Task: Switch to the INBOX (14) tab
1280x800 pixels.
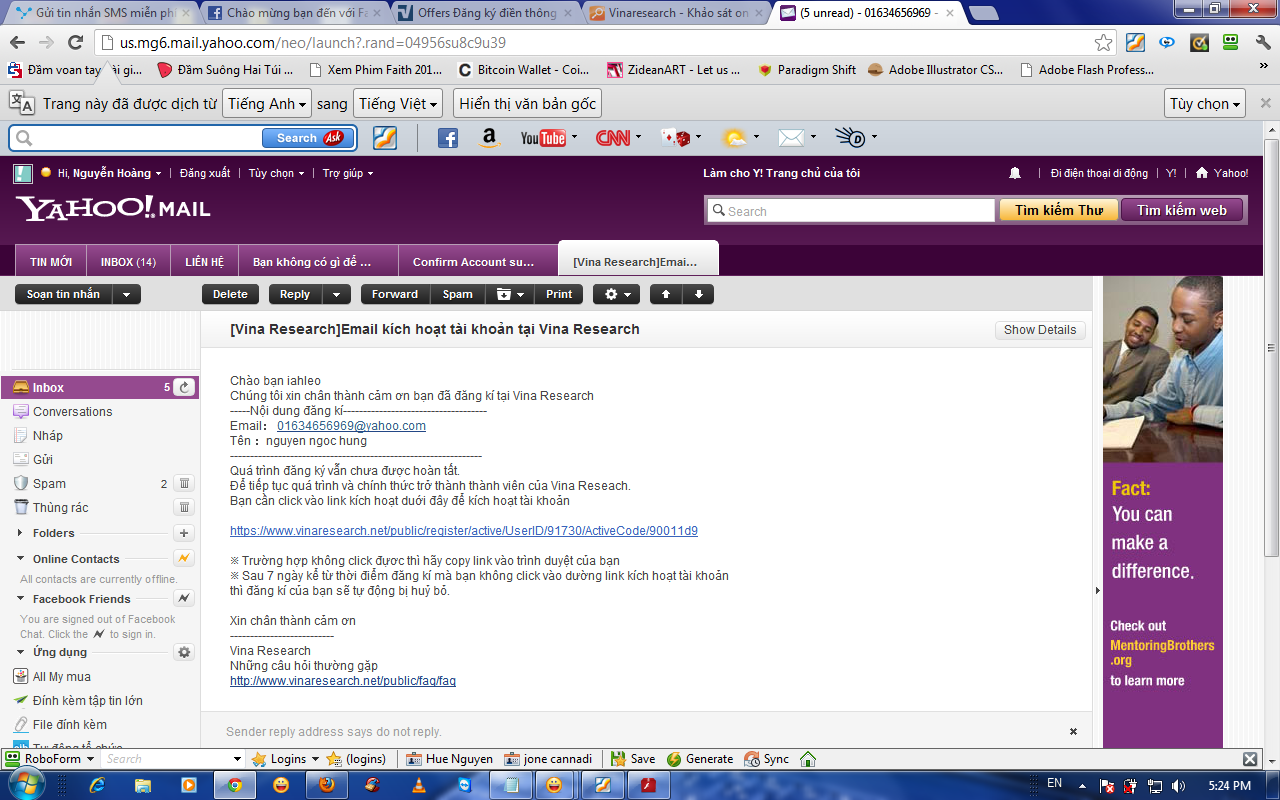Action: click(128, 262)
